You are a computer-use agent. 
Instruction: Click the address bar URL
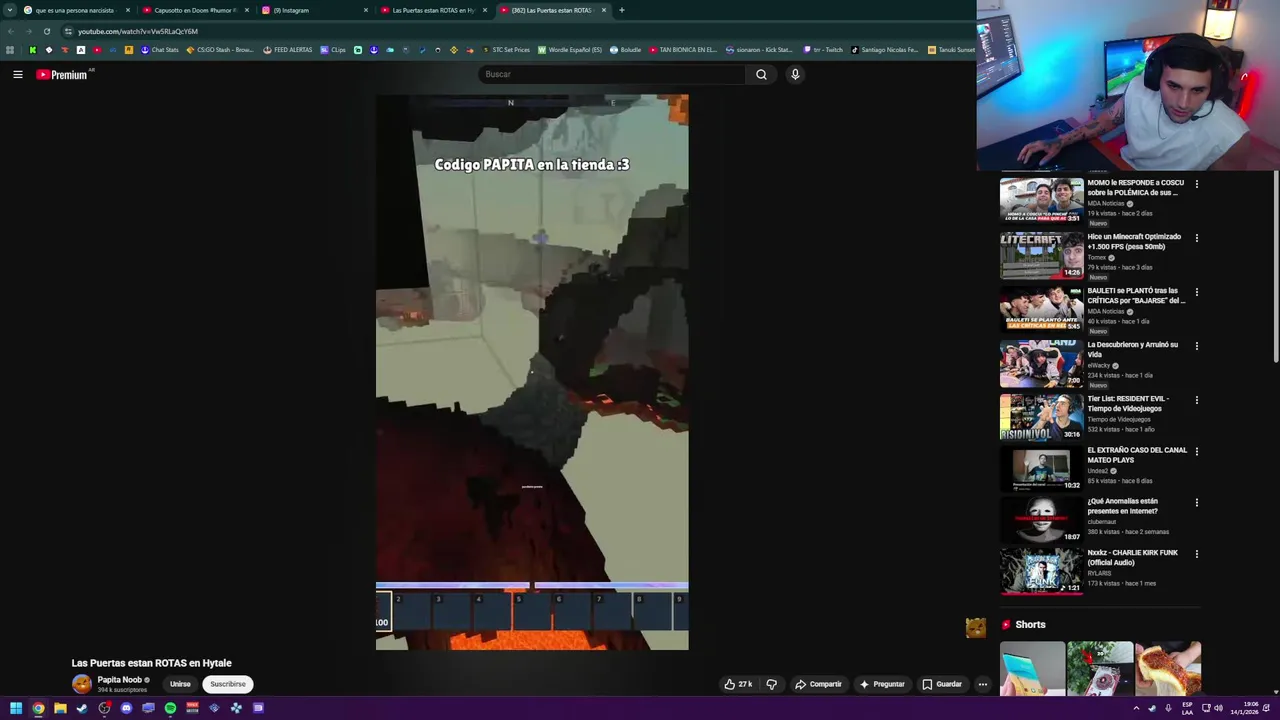[138, 31]
